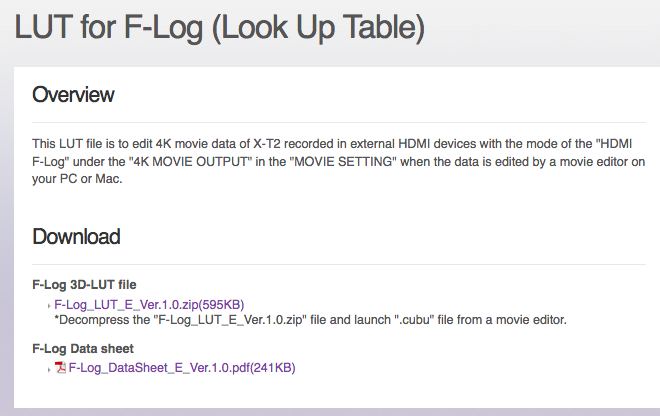Click the Decompress instruction note text
Viewport: 660px width, 416px height.
point(311,320)
